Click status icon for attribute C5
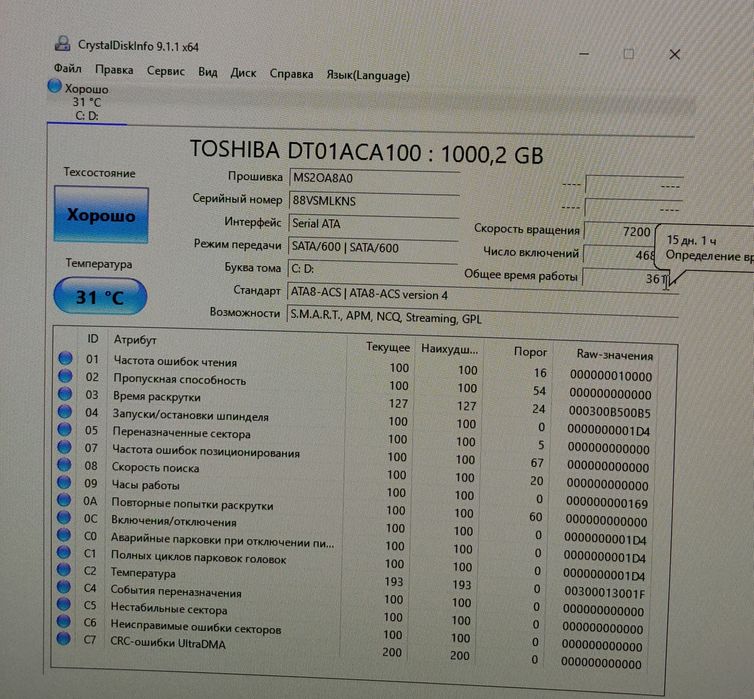Image resolution: width=754 pixels, height=699 pixels. click(x=63, y=603)
